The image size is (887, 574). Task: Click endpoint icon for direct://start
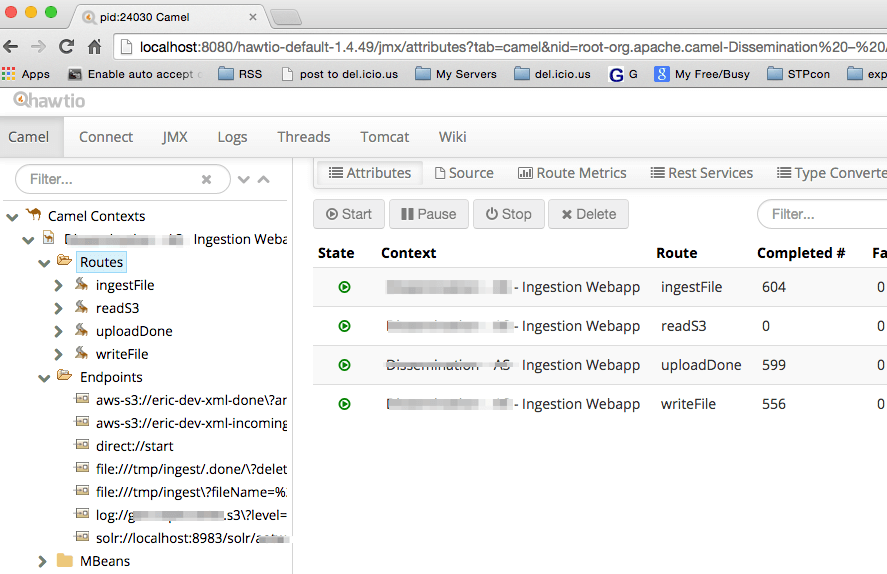pyautogui.click(x=82, y=445)
